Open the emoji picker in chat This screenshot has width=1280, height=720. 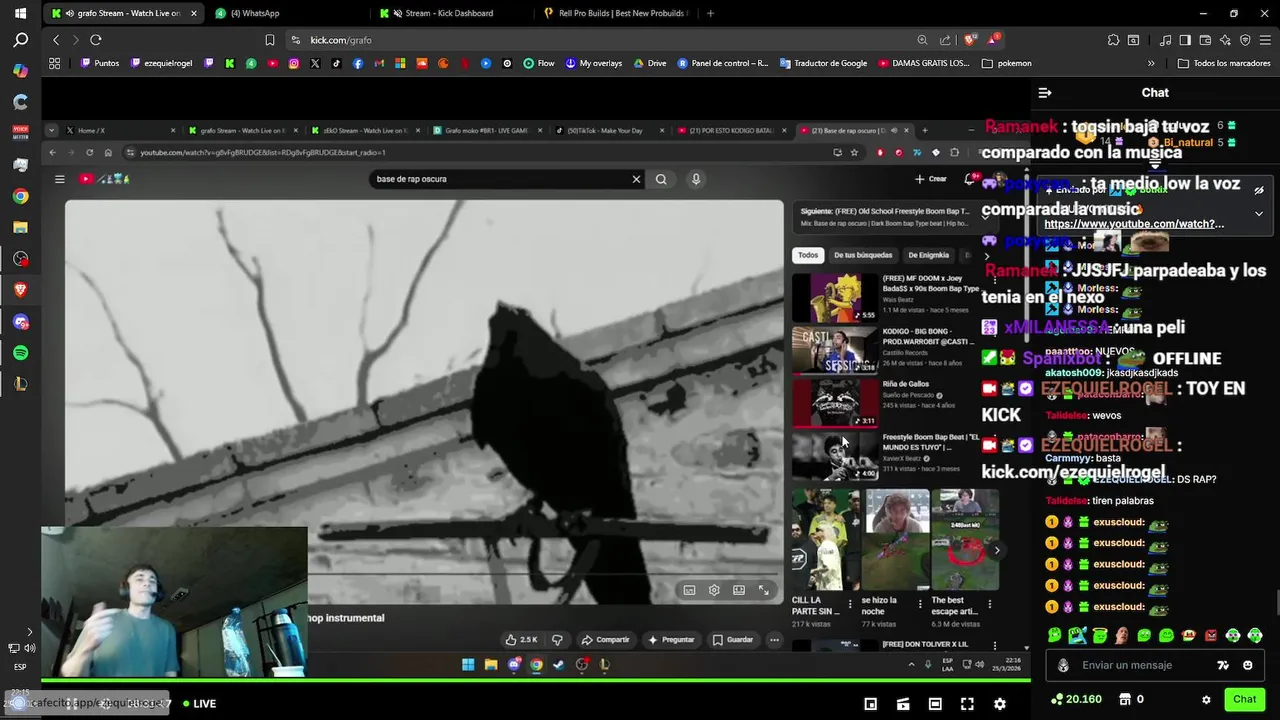(1248, 665)
